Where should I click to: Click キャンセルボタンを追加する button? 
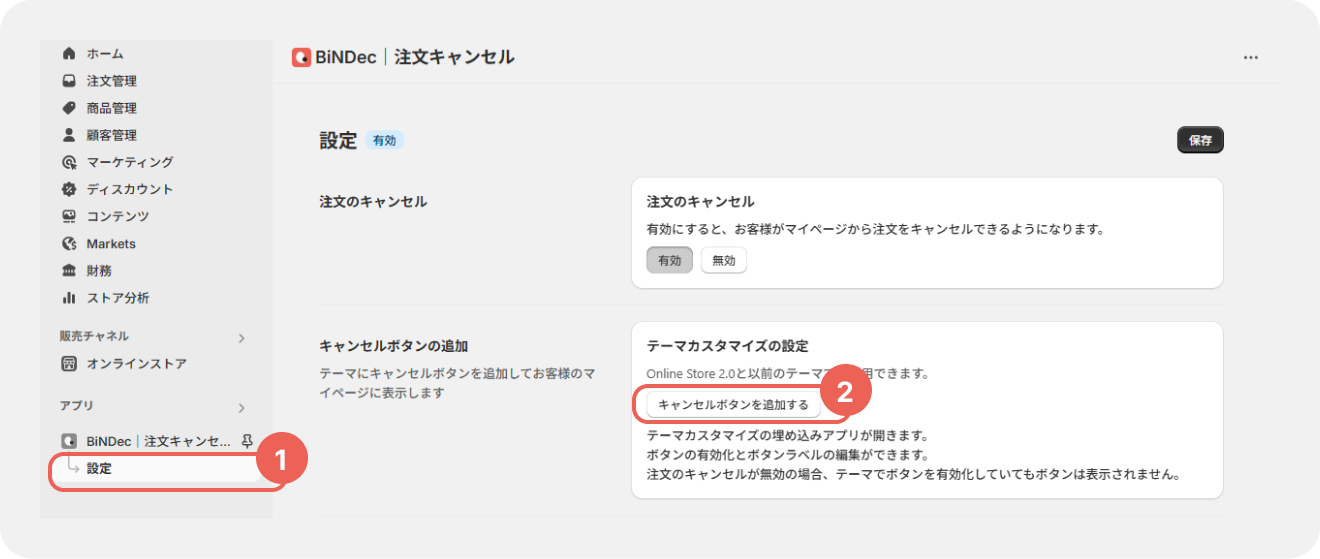734,405
